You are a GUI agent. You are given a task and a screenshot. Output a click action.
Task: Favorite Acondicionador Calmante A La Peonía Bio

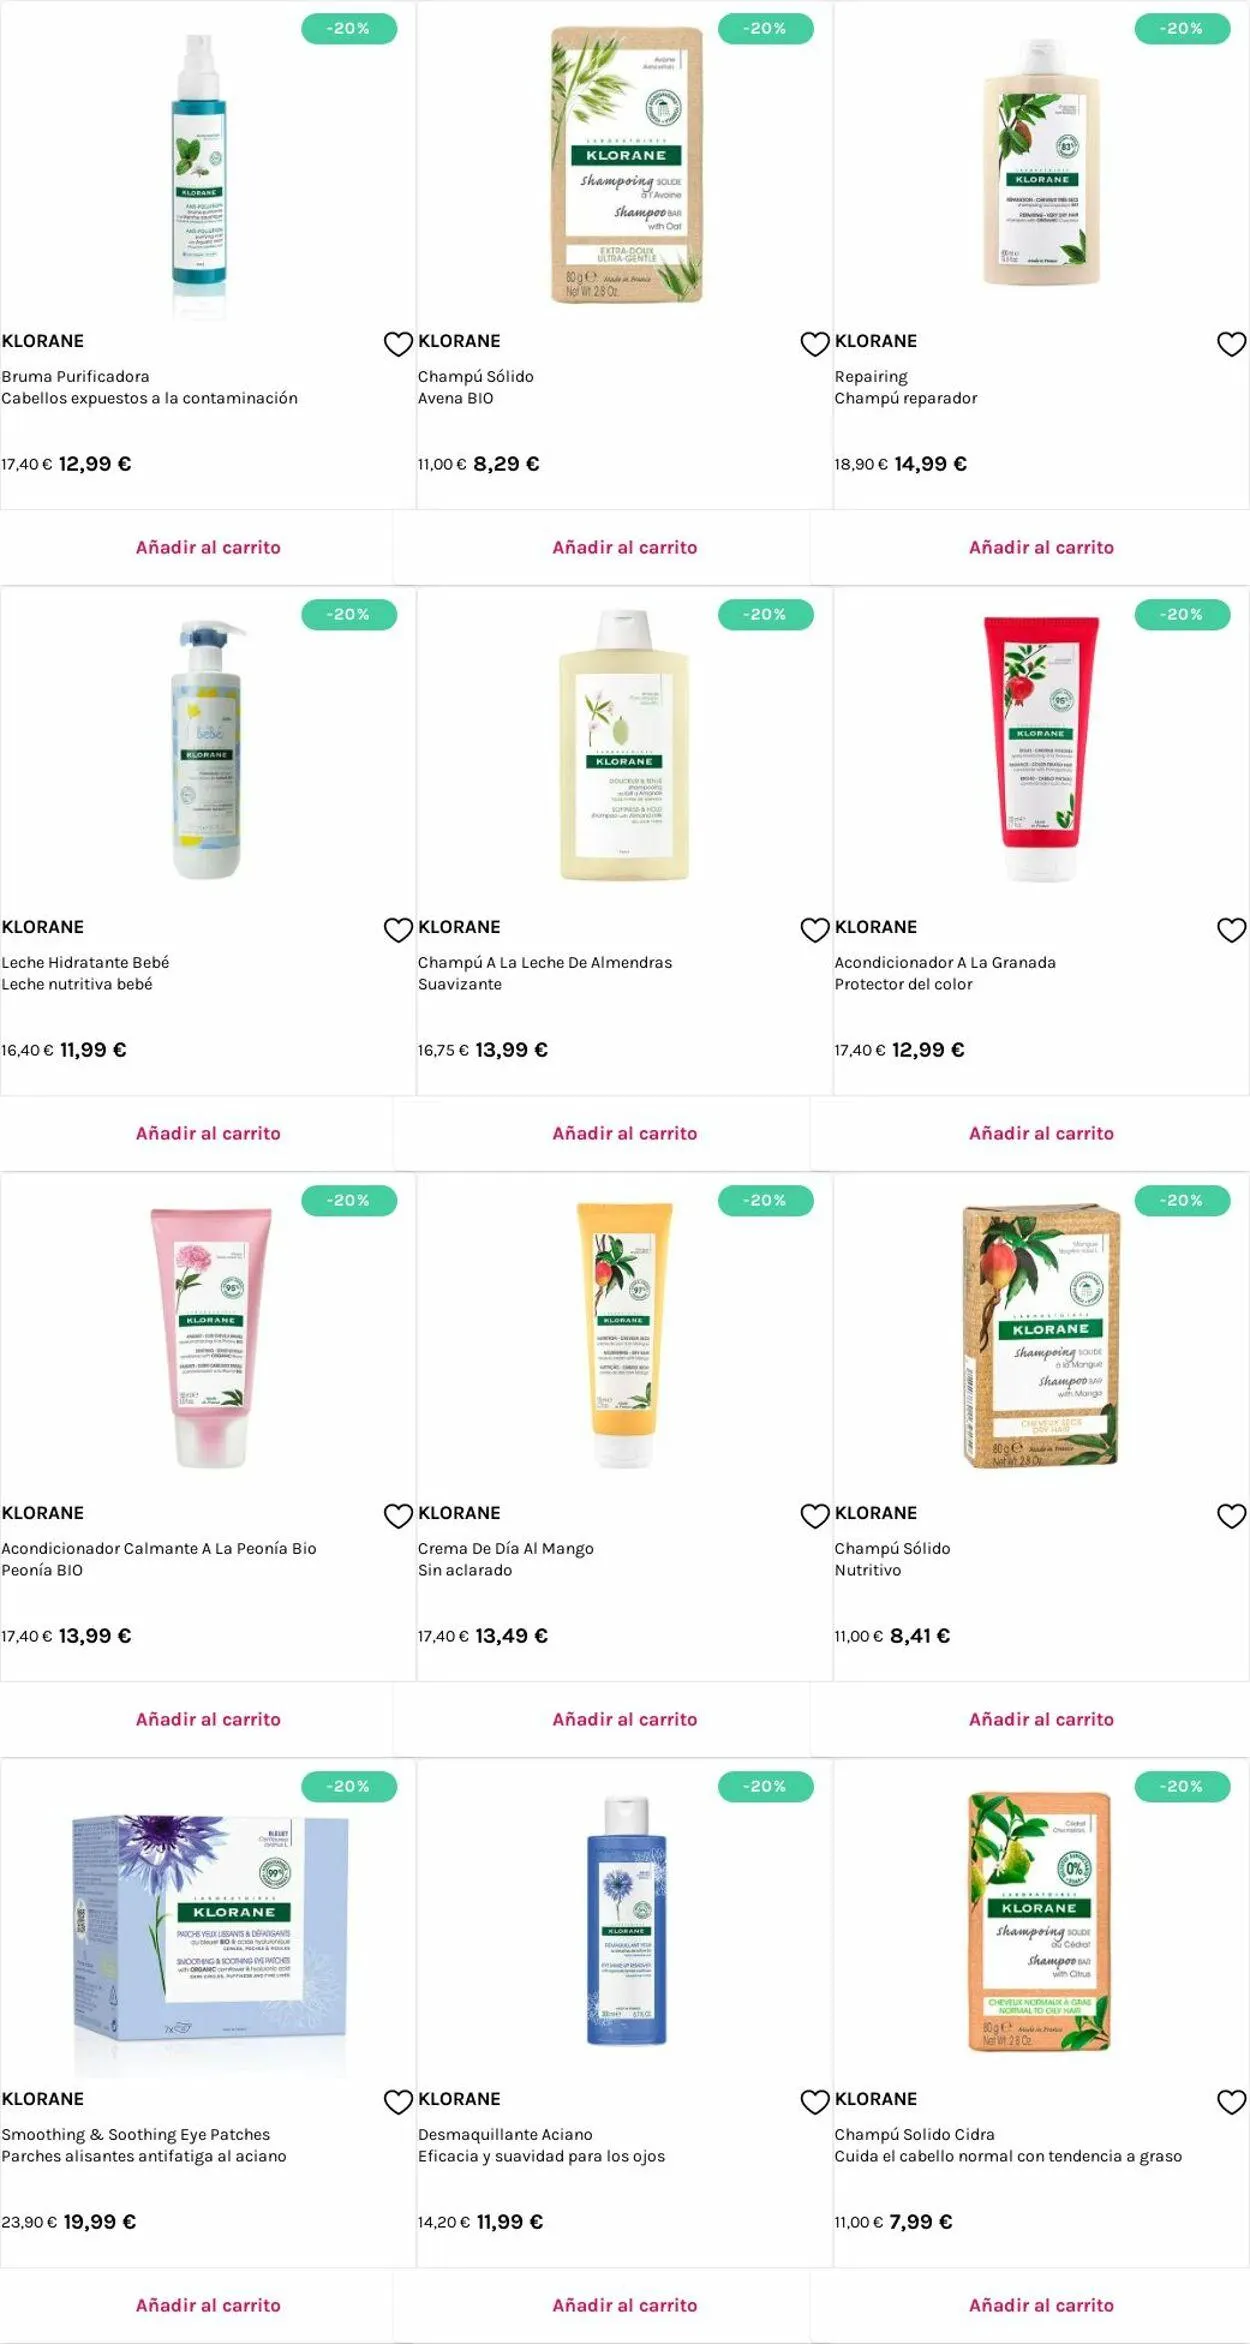tap(398, 1516)
